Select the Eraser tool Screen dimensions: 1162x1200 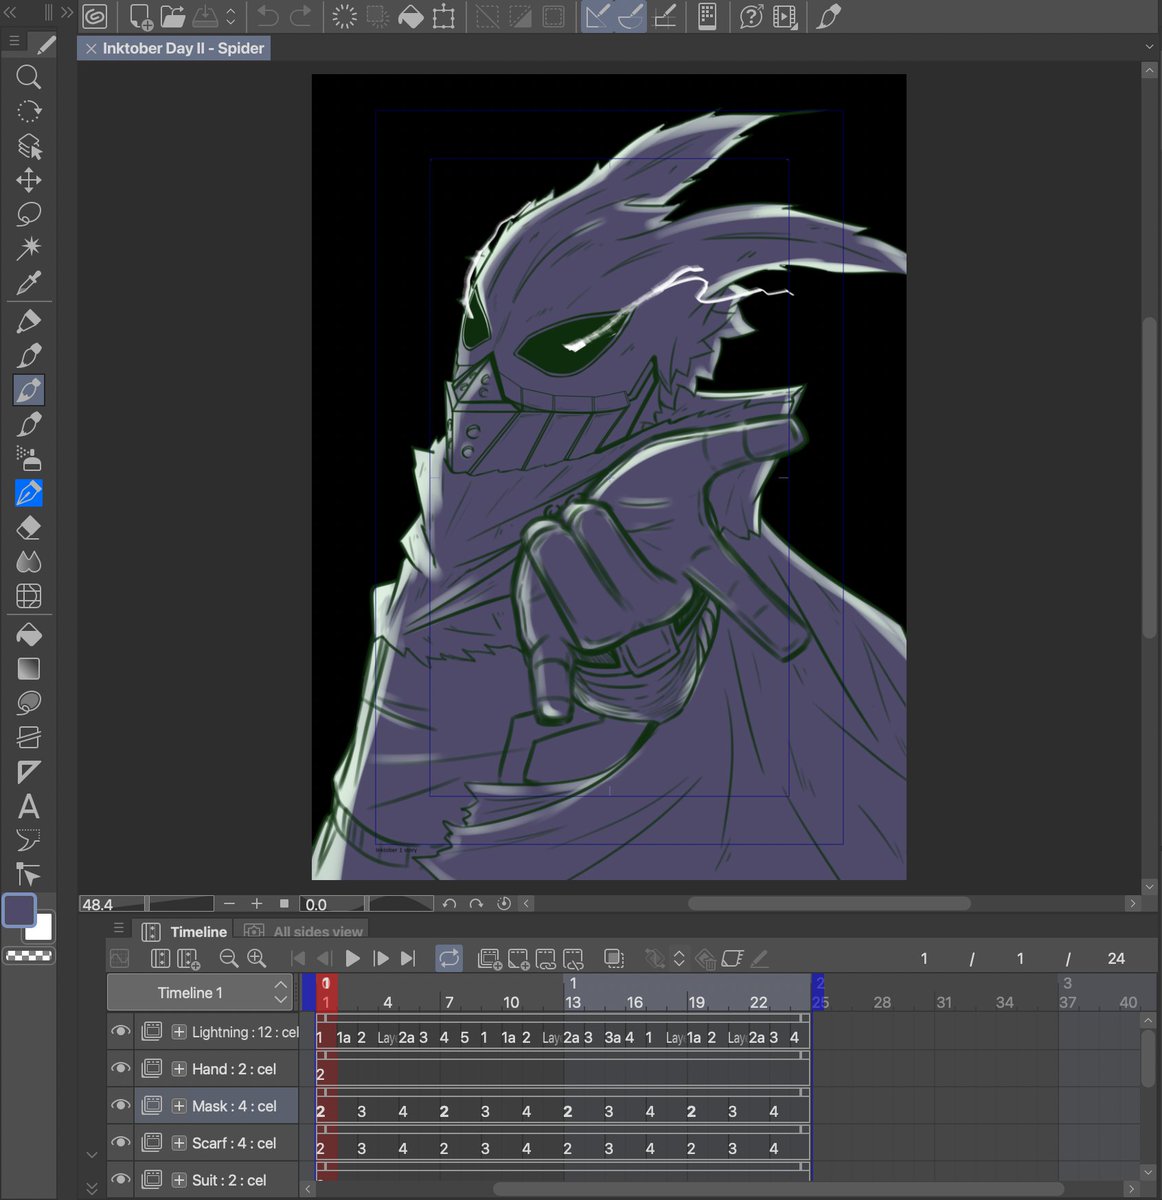tap(29, 527)
